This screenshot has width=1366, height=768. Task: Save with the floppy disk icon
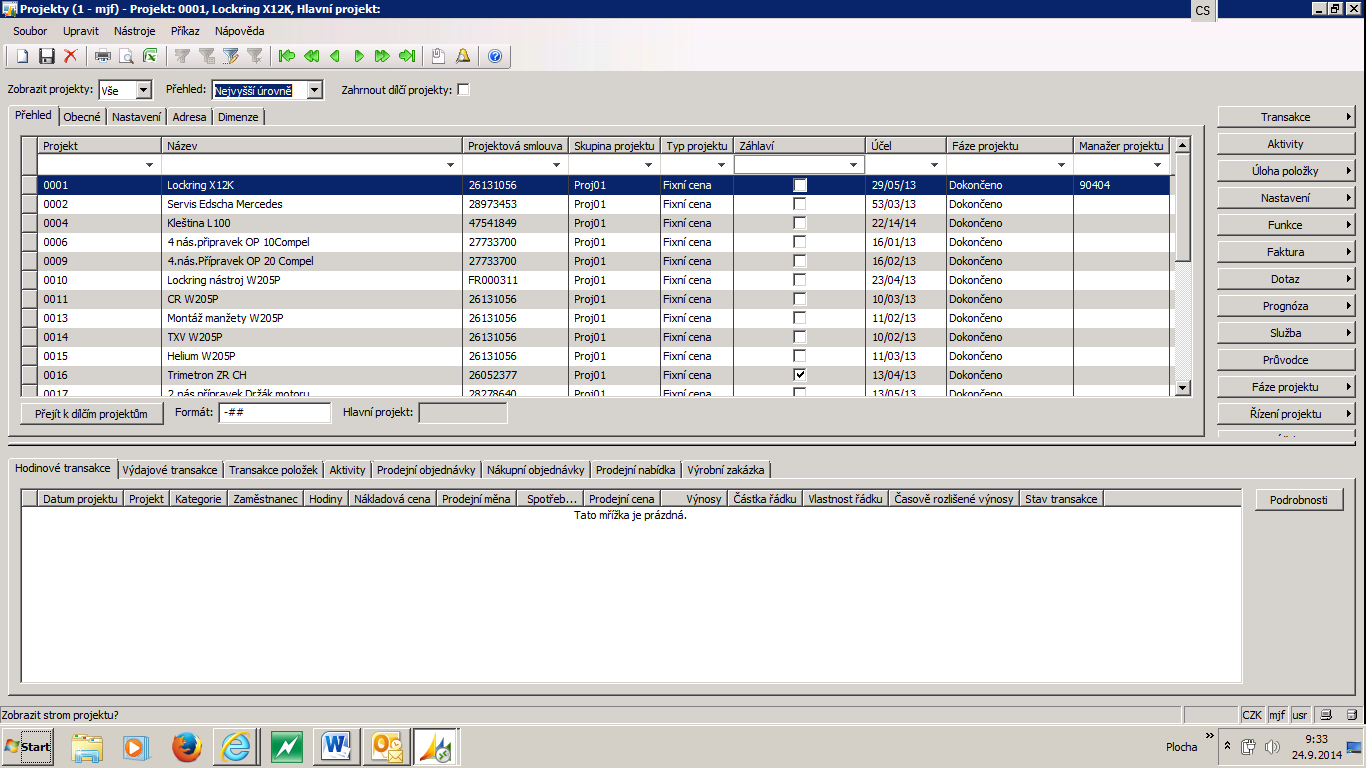coord(46,56)
